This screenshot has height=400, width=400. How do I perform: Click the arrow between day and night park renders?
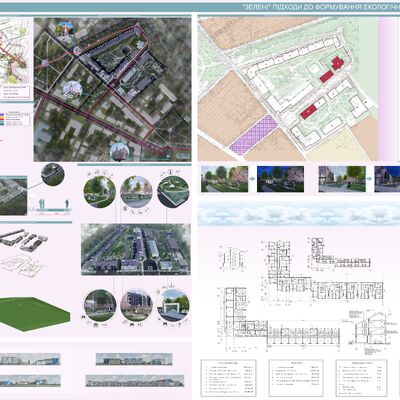pos(252,179)
